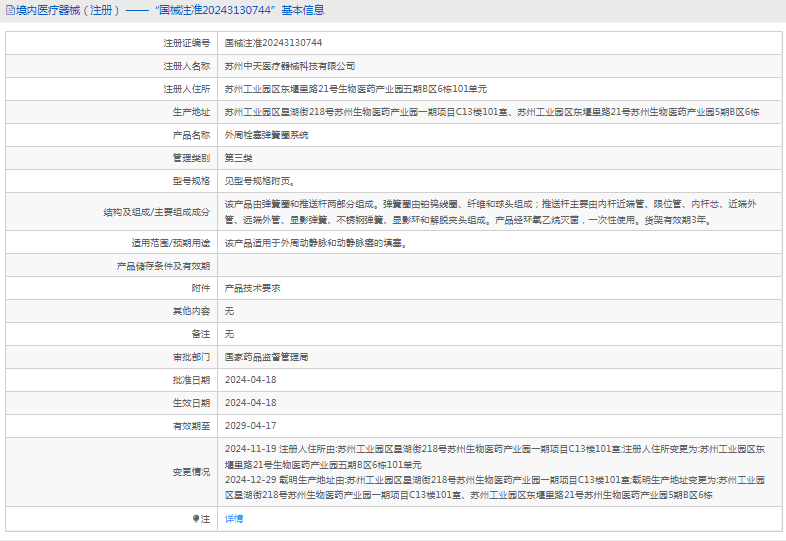Select the 生效日期 value 2024-04-18
Image resolution: width=786 pixels, height=541 pixels.
click(x=251, y=403)
